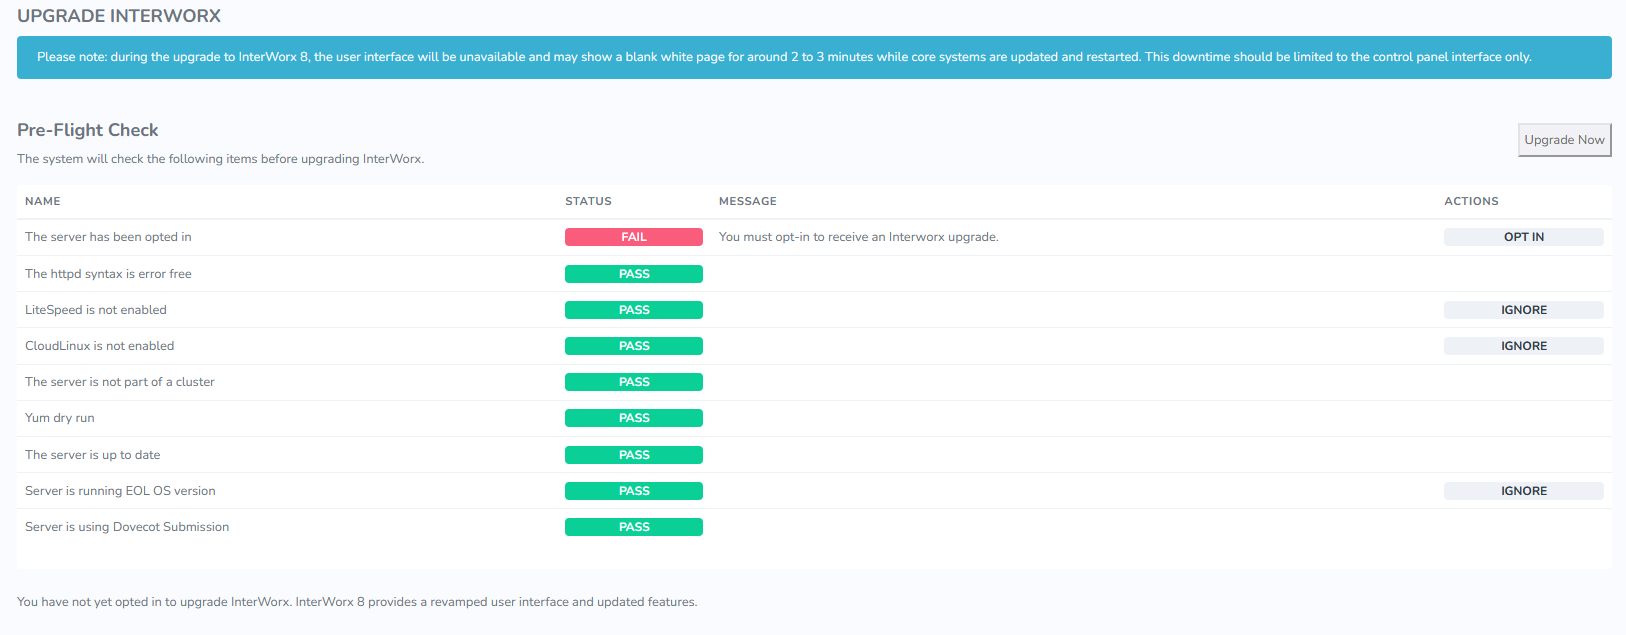Click the ACTIONS column header

[1471, 201]
